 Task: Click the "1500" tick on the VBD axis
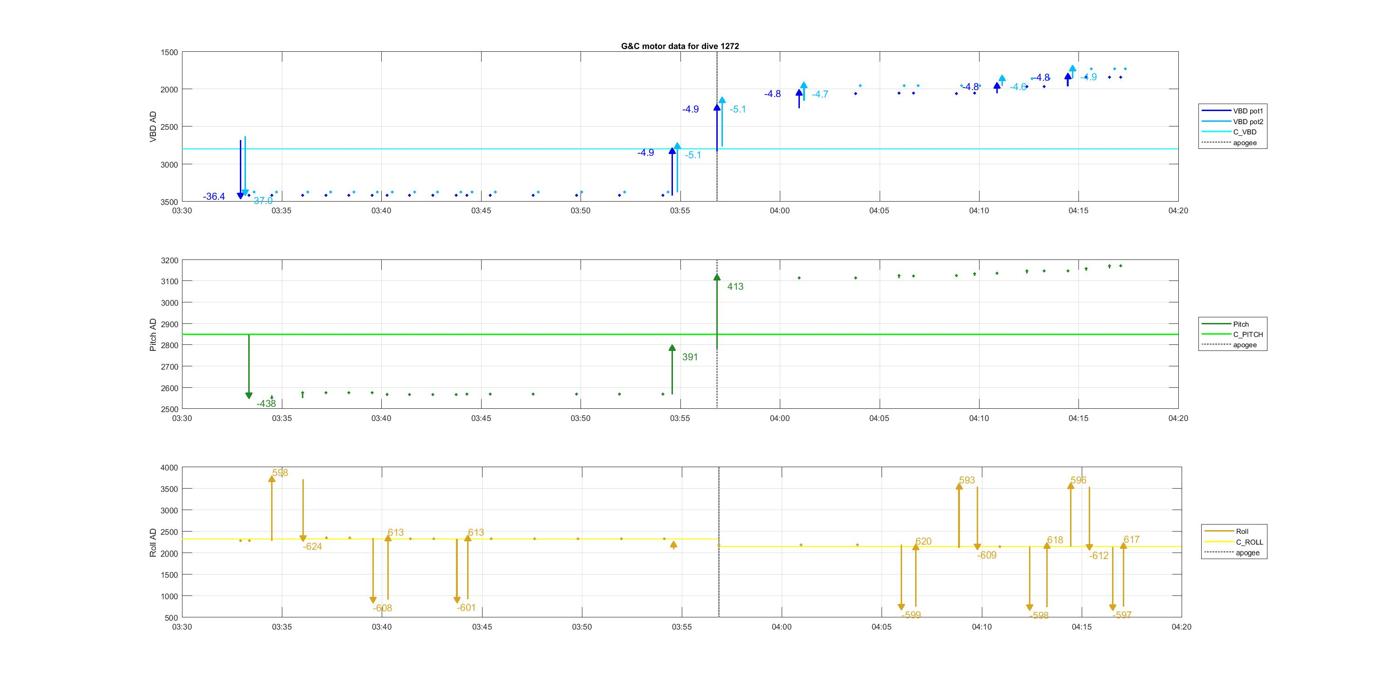[x=169, y=52]
